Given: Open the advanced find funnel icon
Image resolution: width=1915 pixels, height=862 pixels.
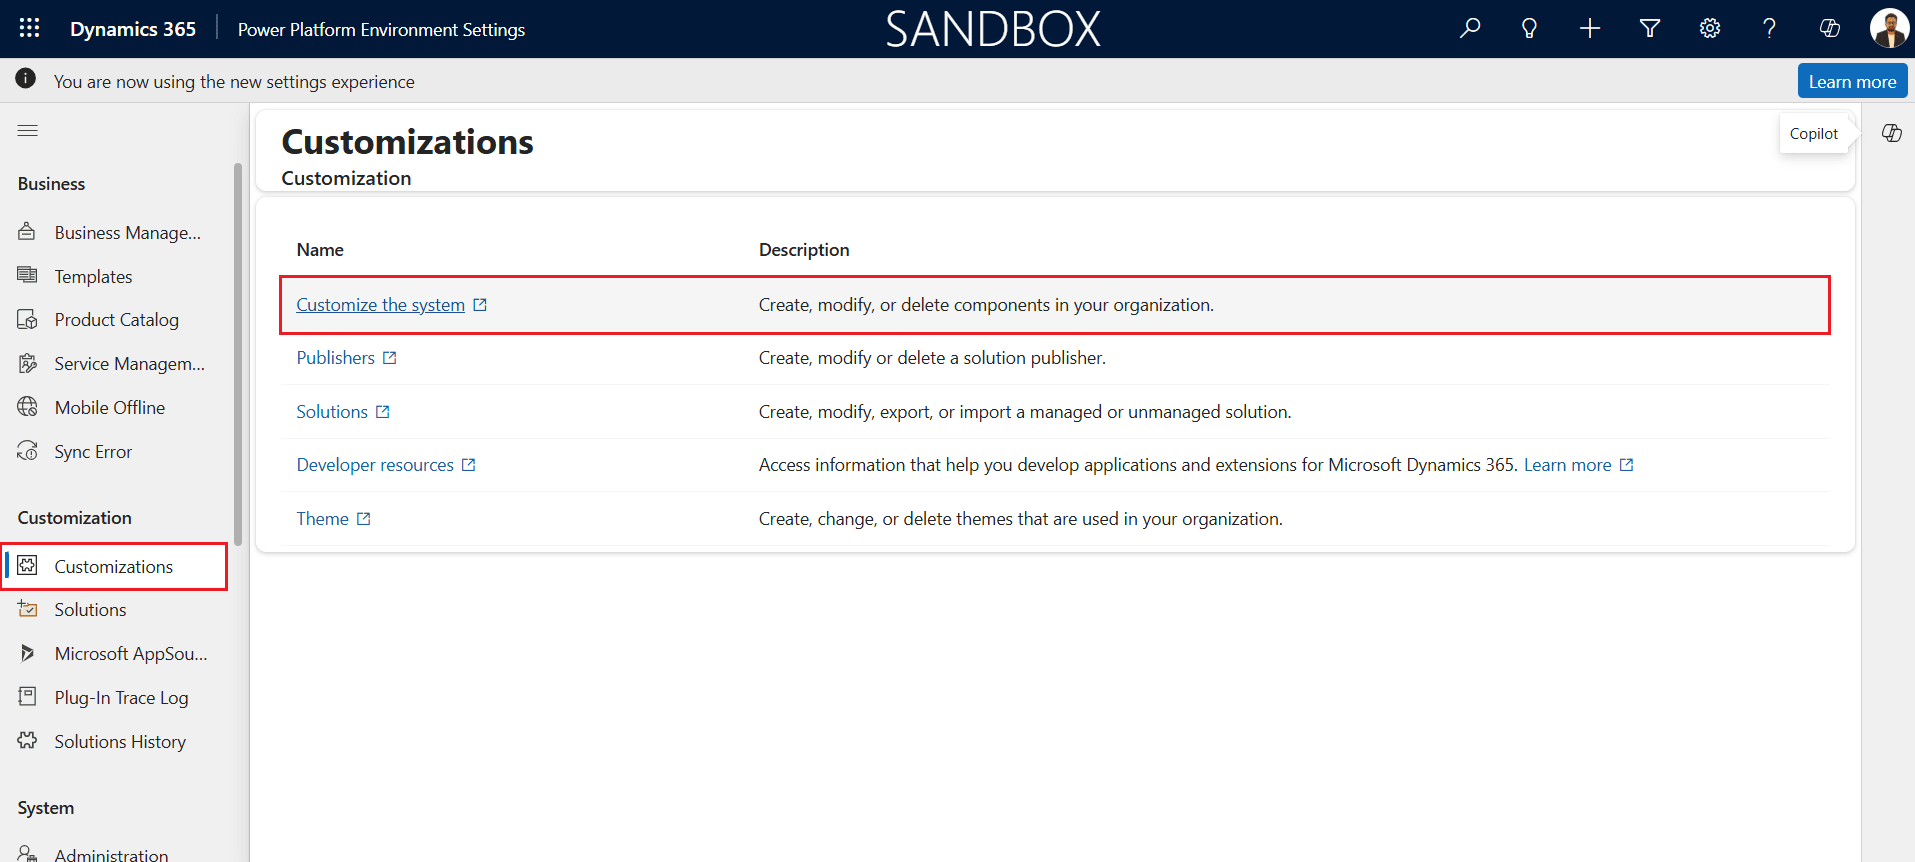Looking at the screenshot, I should pos(1650,29).
